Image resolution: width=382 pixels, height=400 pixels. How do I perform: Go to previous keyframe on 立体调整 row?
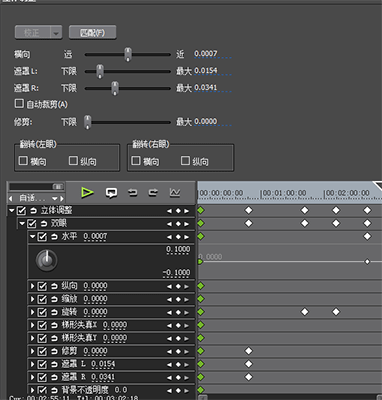170,211
